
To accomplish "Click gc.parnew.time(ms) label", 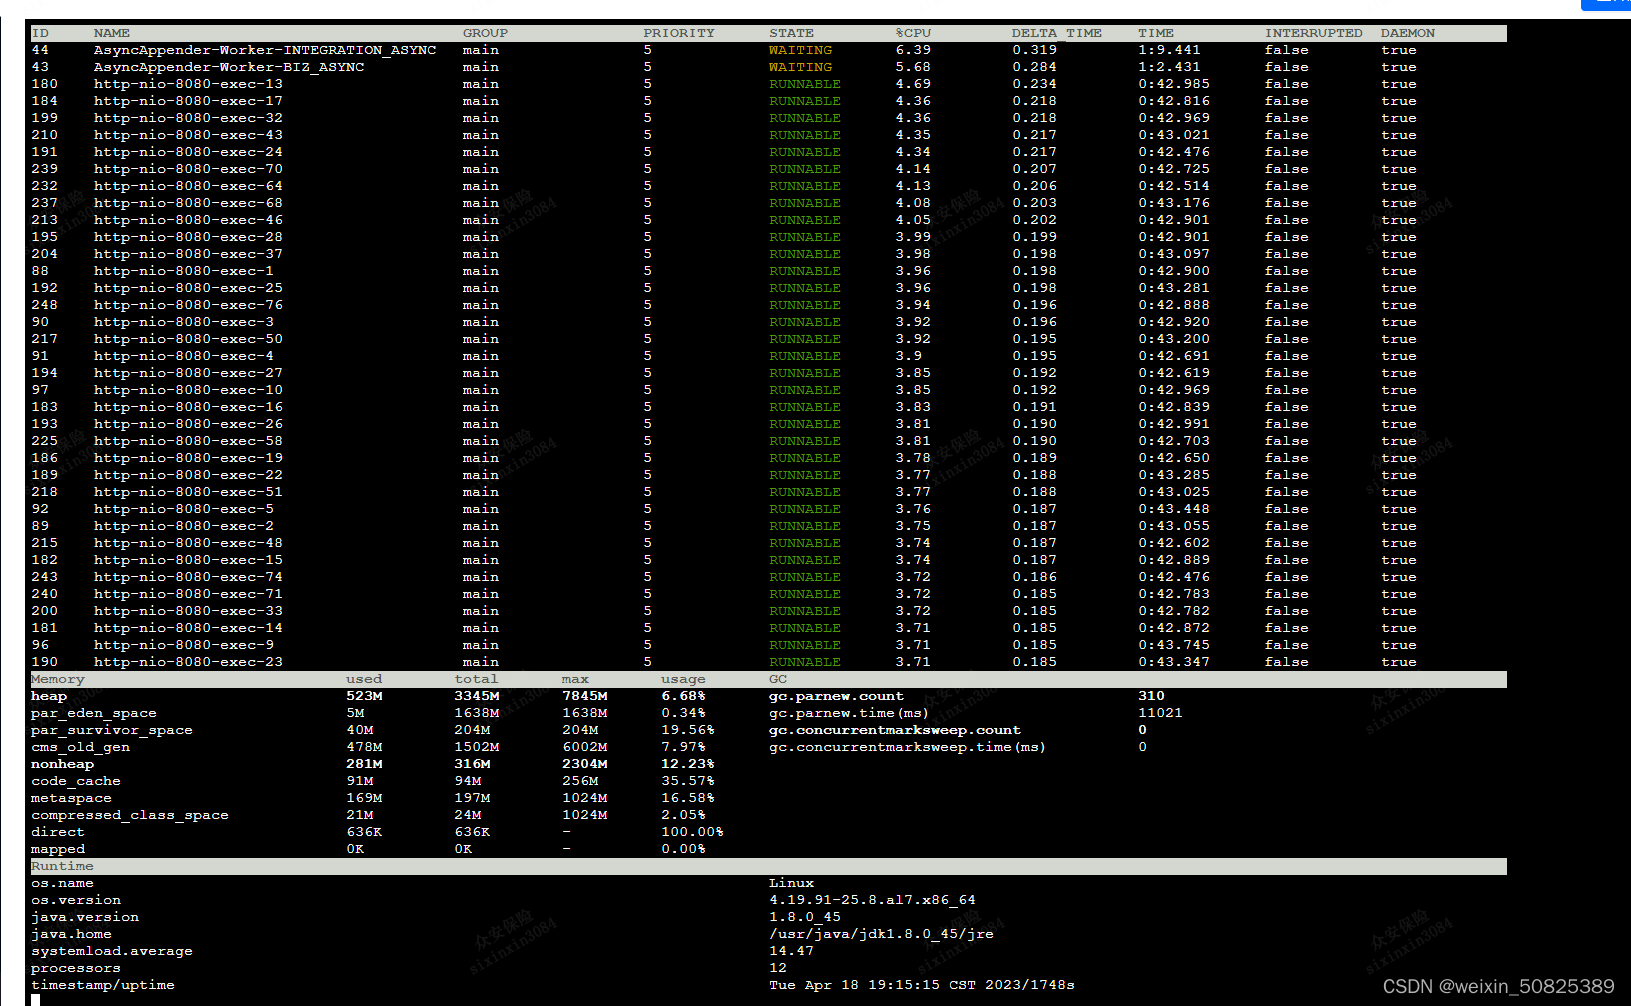I will click(x=849, y=713).
